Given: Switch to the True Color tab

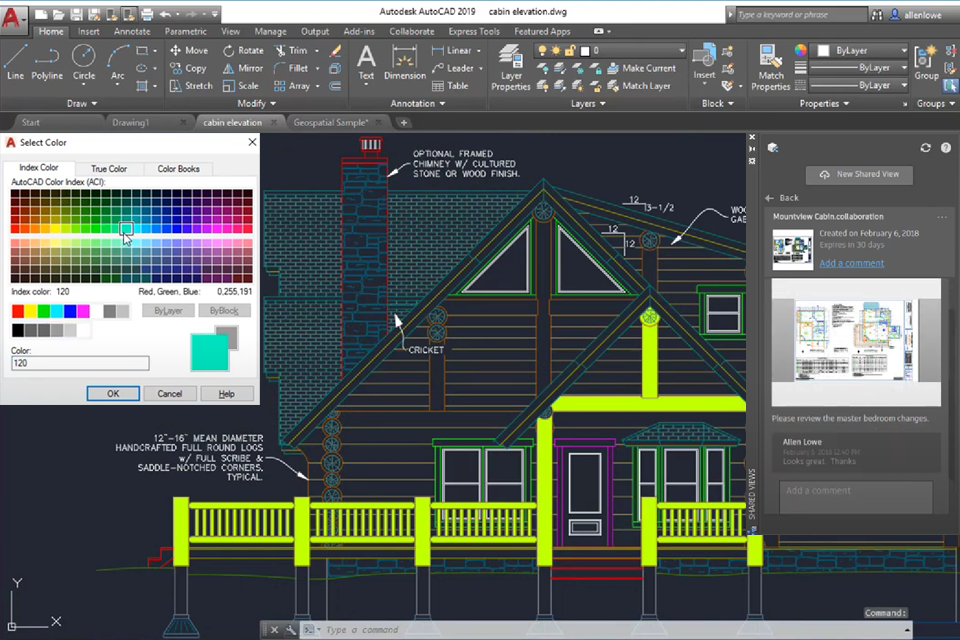Looking at the screenshot, I should pos(109,168).
